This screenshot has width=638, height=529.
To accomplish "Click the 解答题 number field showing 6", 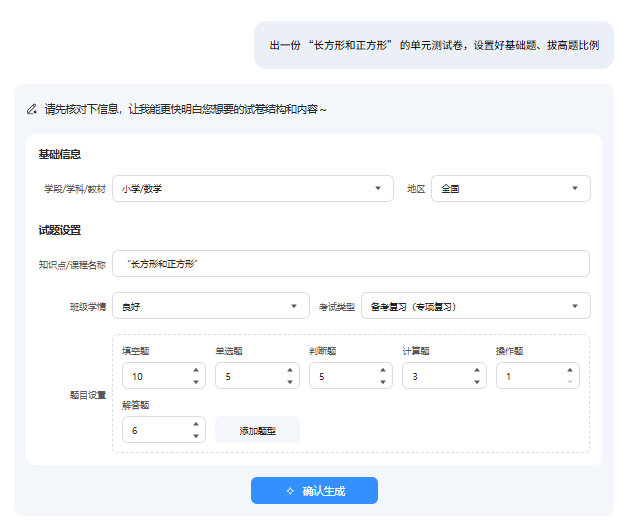I will pyautogui.click(x=164, y=430).
